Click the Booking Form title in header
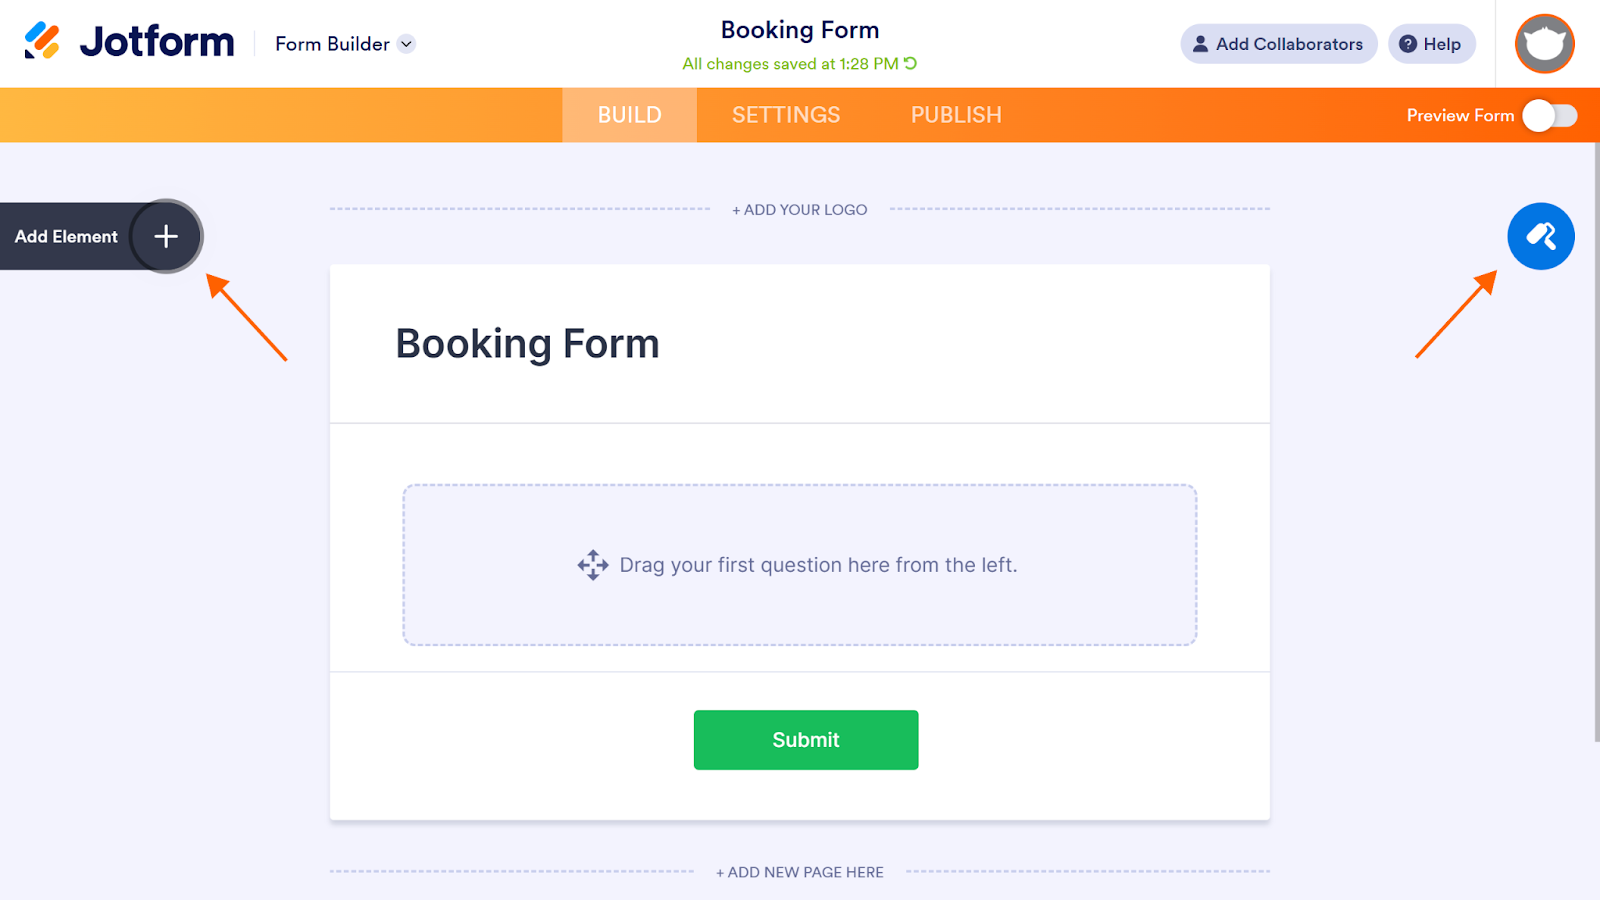The image size is (1600, 900). point(800,30)
